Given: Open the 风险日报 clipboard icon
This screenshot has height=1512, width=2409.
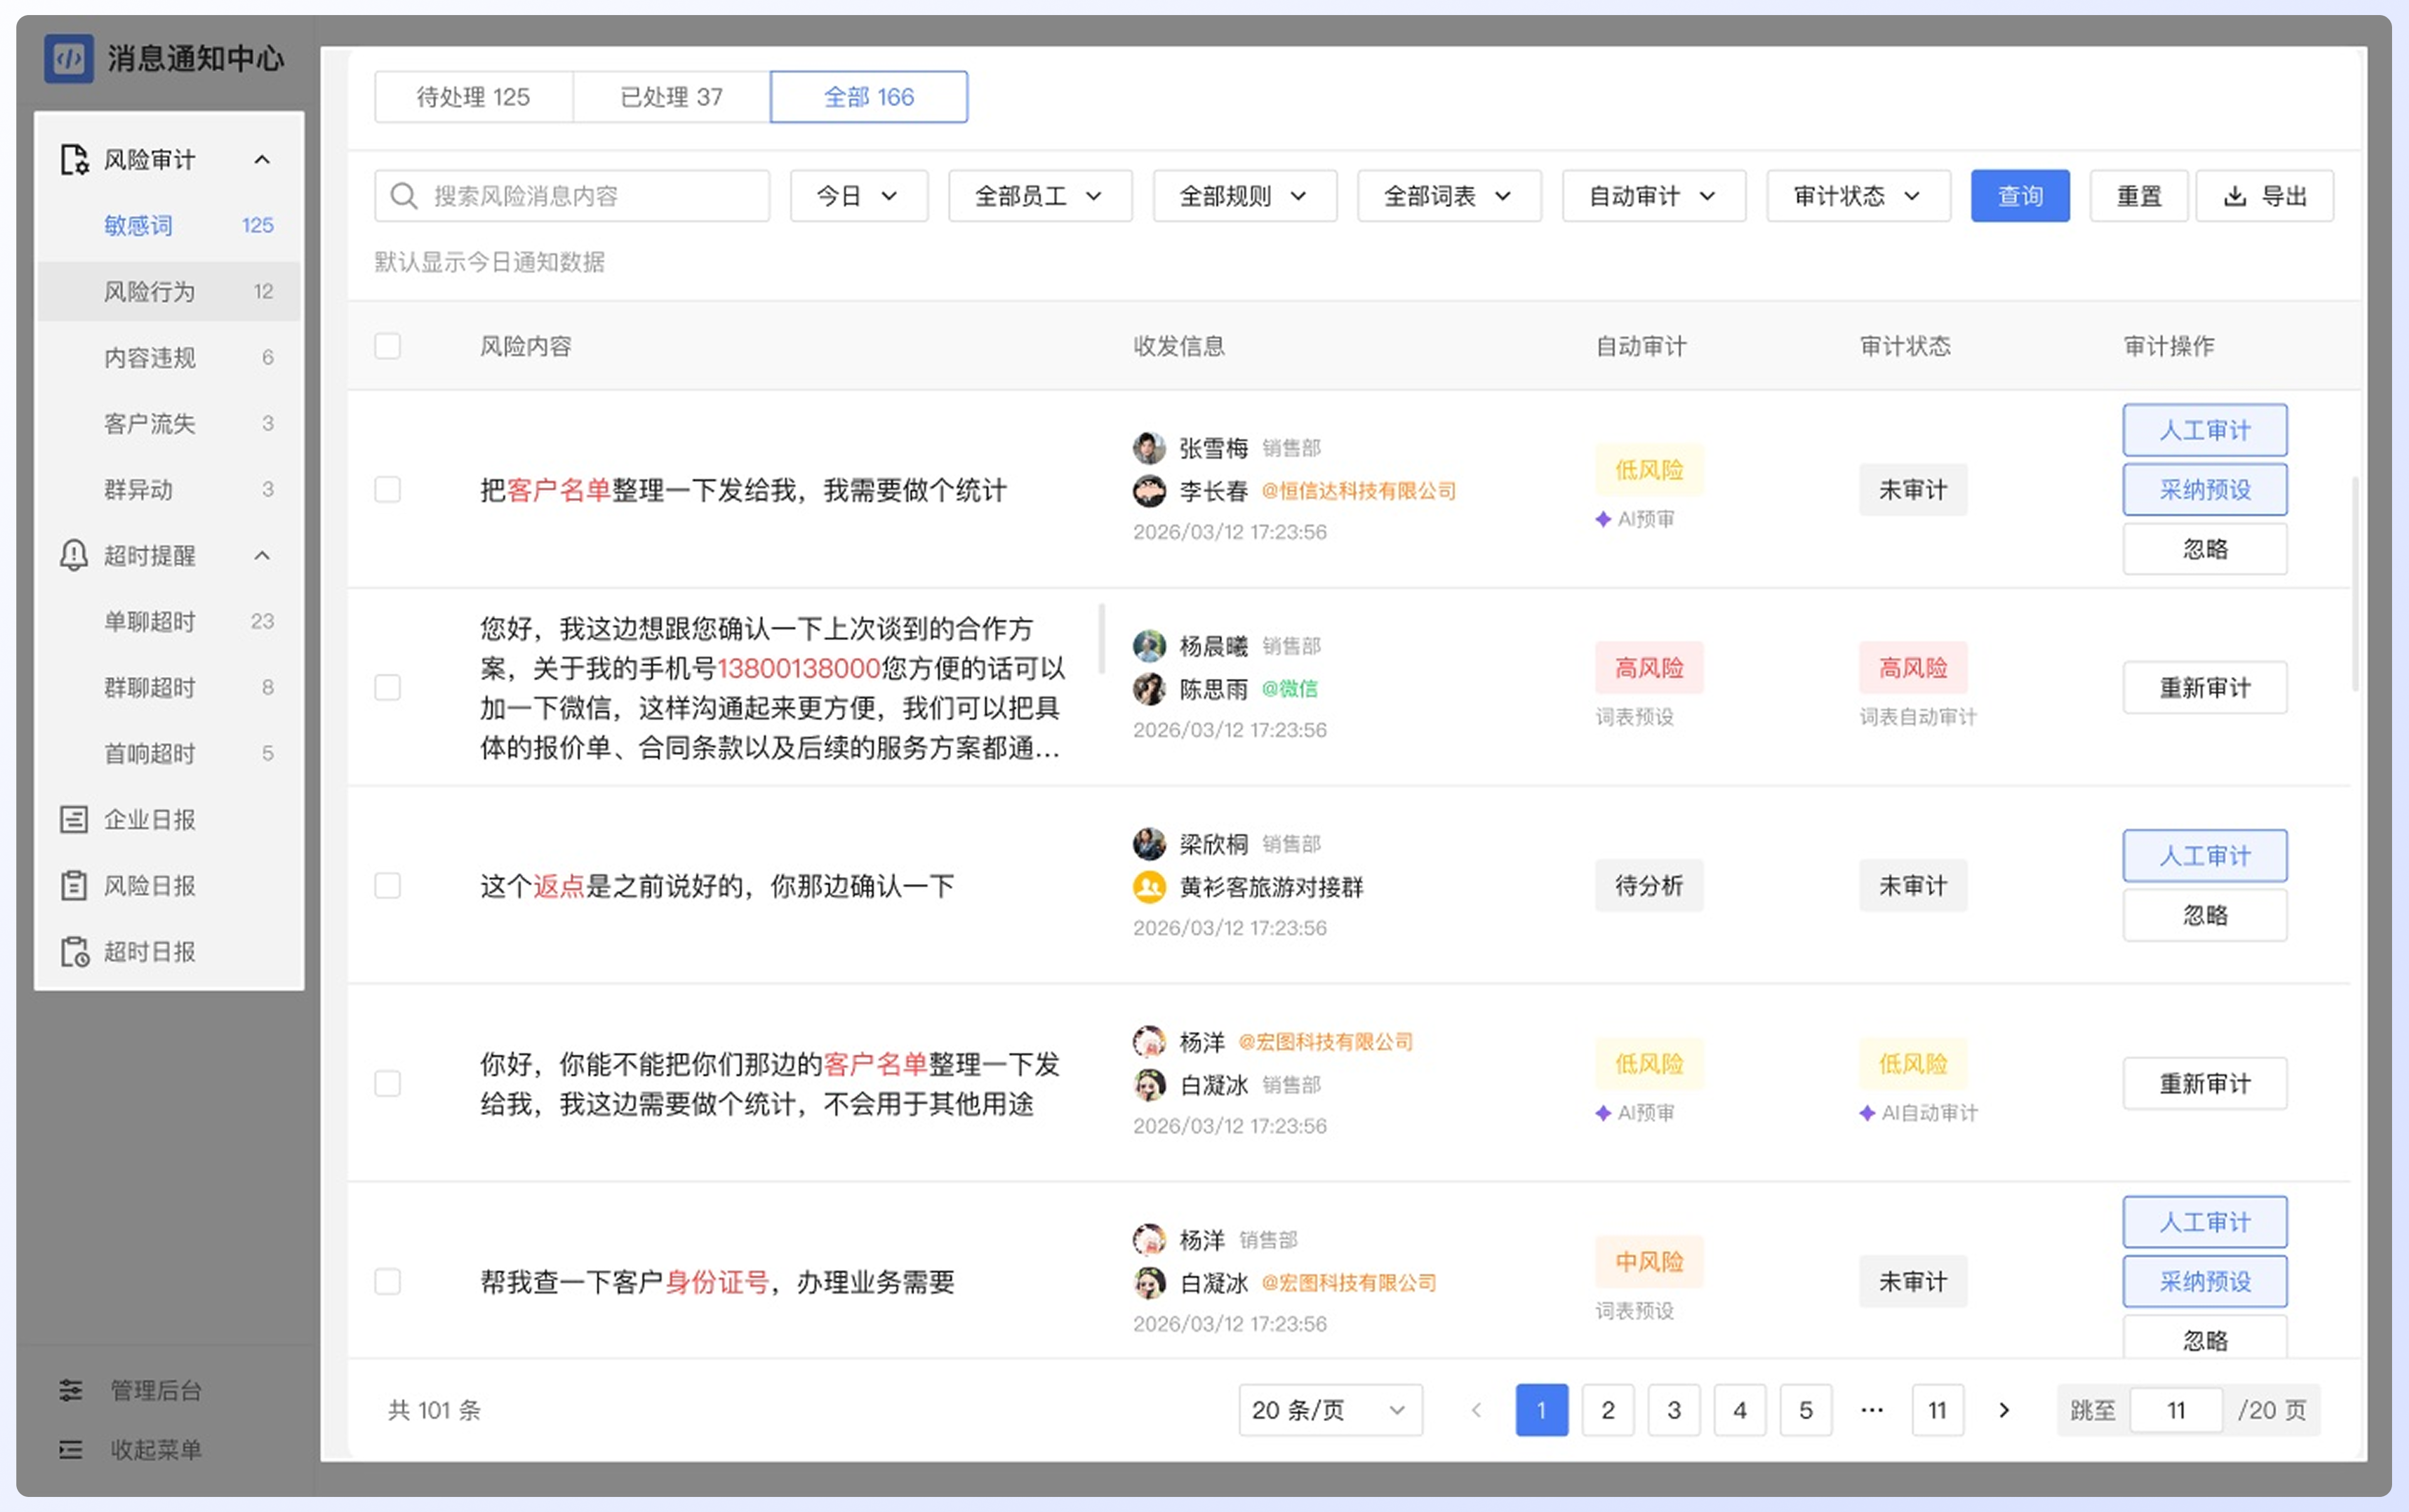Looking at the screenshot, I should click(74, 885).
